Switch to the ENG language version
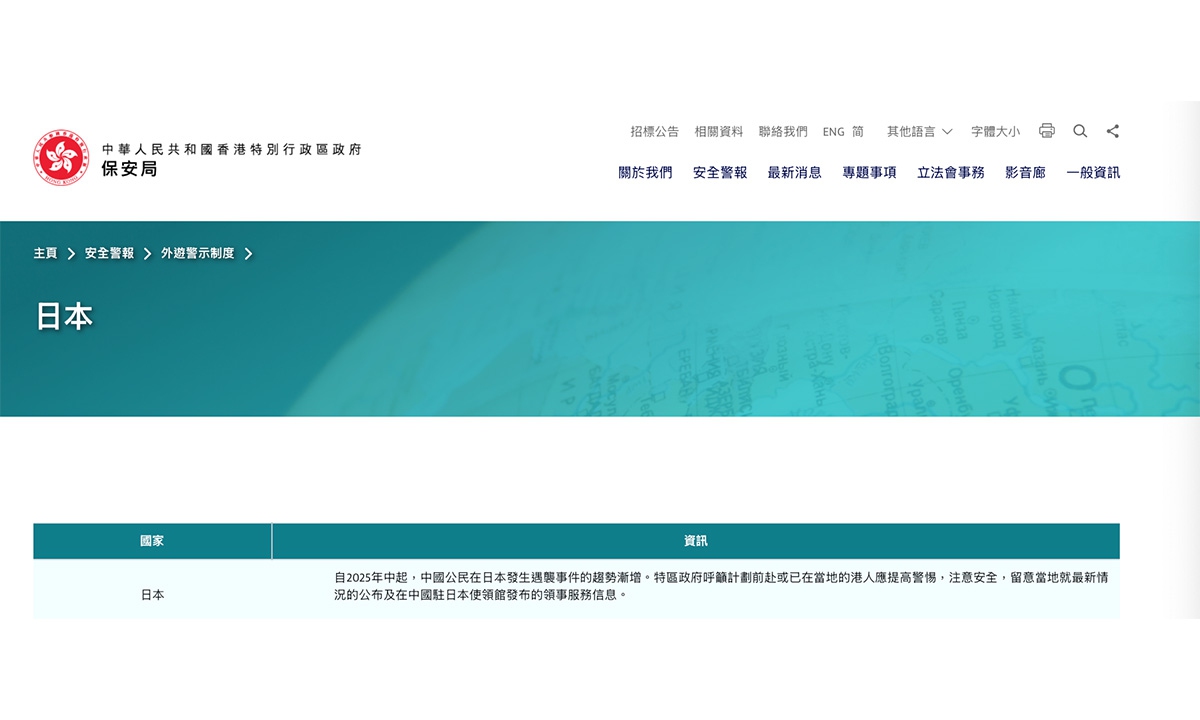 833,131
